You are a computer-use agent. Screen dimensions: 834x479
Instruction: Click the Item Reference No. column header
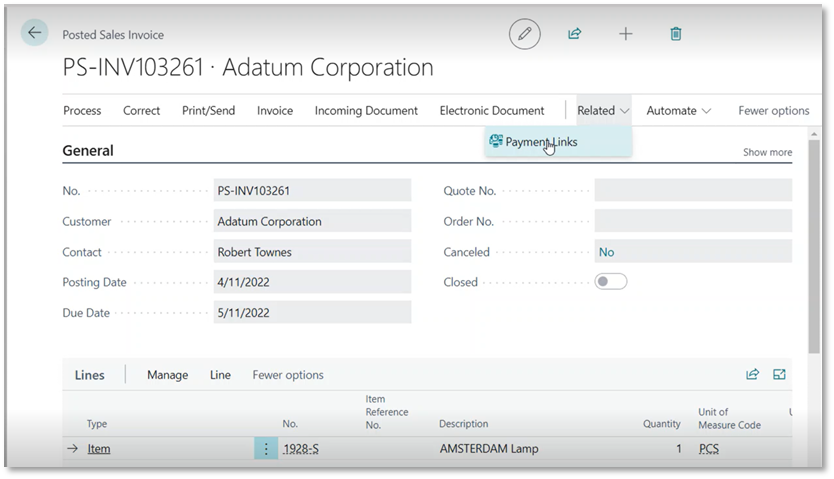[387, 411]
